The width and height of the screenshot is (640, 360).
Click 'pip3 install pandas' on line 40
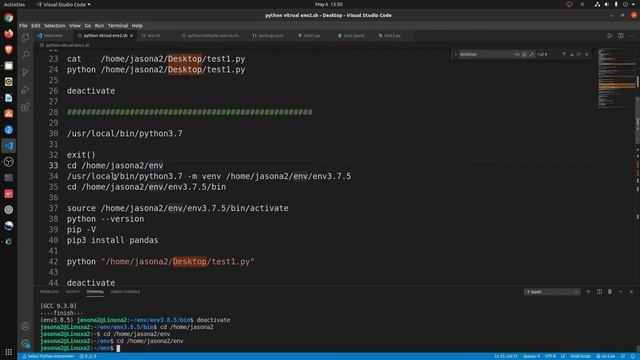[x=113, y=240]
